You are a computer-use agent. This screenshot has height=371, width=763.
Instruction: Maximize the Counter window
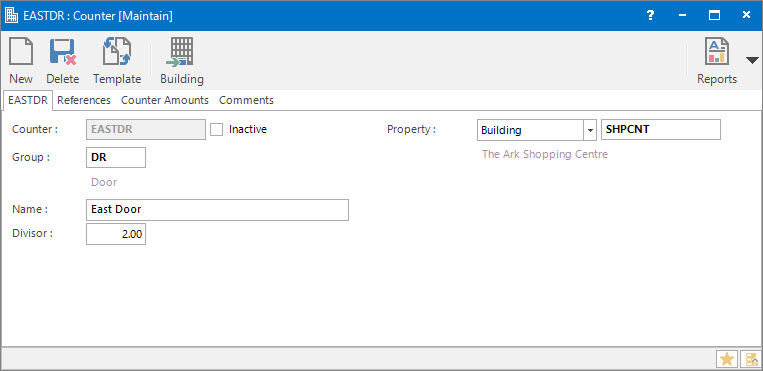point(714,15)
